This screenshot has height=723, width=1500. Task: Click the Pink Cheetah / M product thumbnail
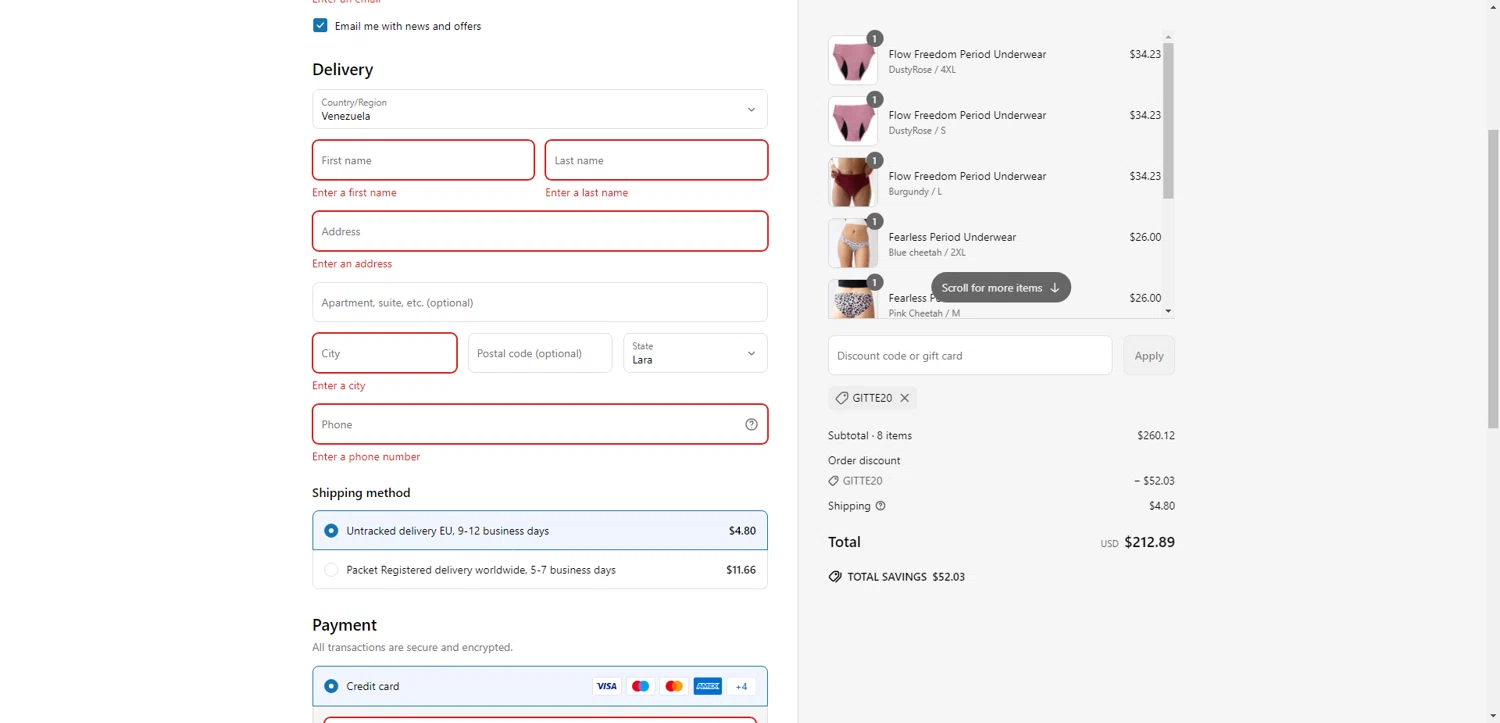click(853, 299)
